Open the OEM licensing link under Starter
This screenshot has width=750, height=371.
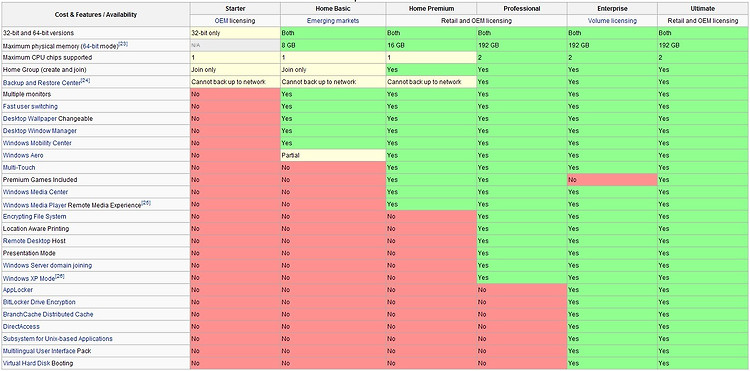pyautogui.click(x=235, y=21)
